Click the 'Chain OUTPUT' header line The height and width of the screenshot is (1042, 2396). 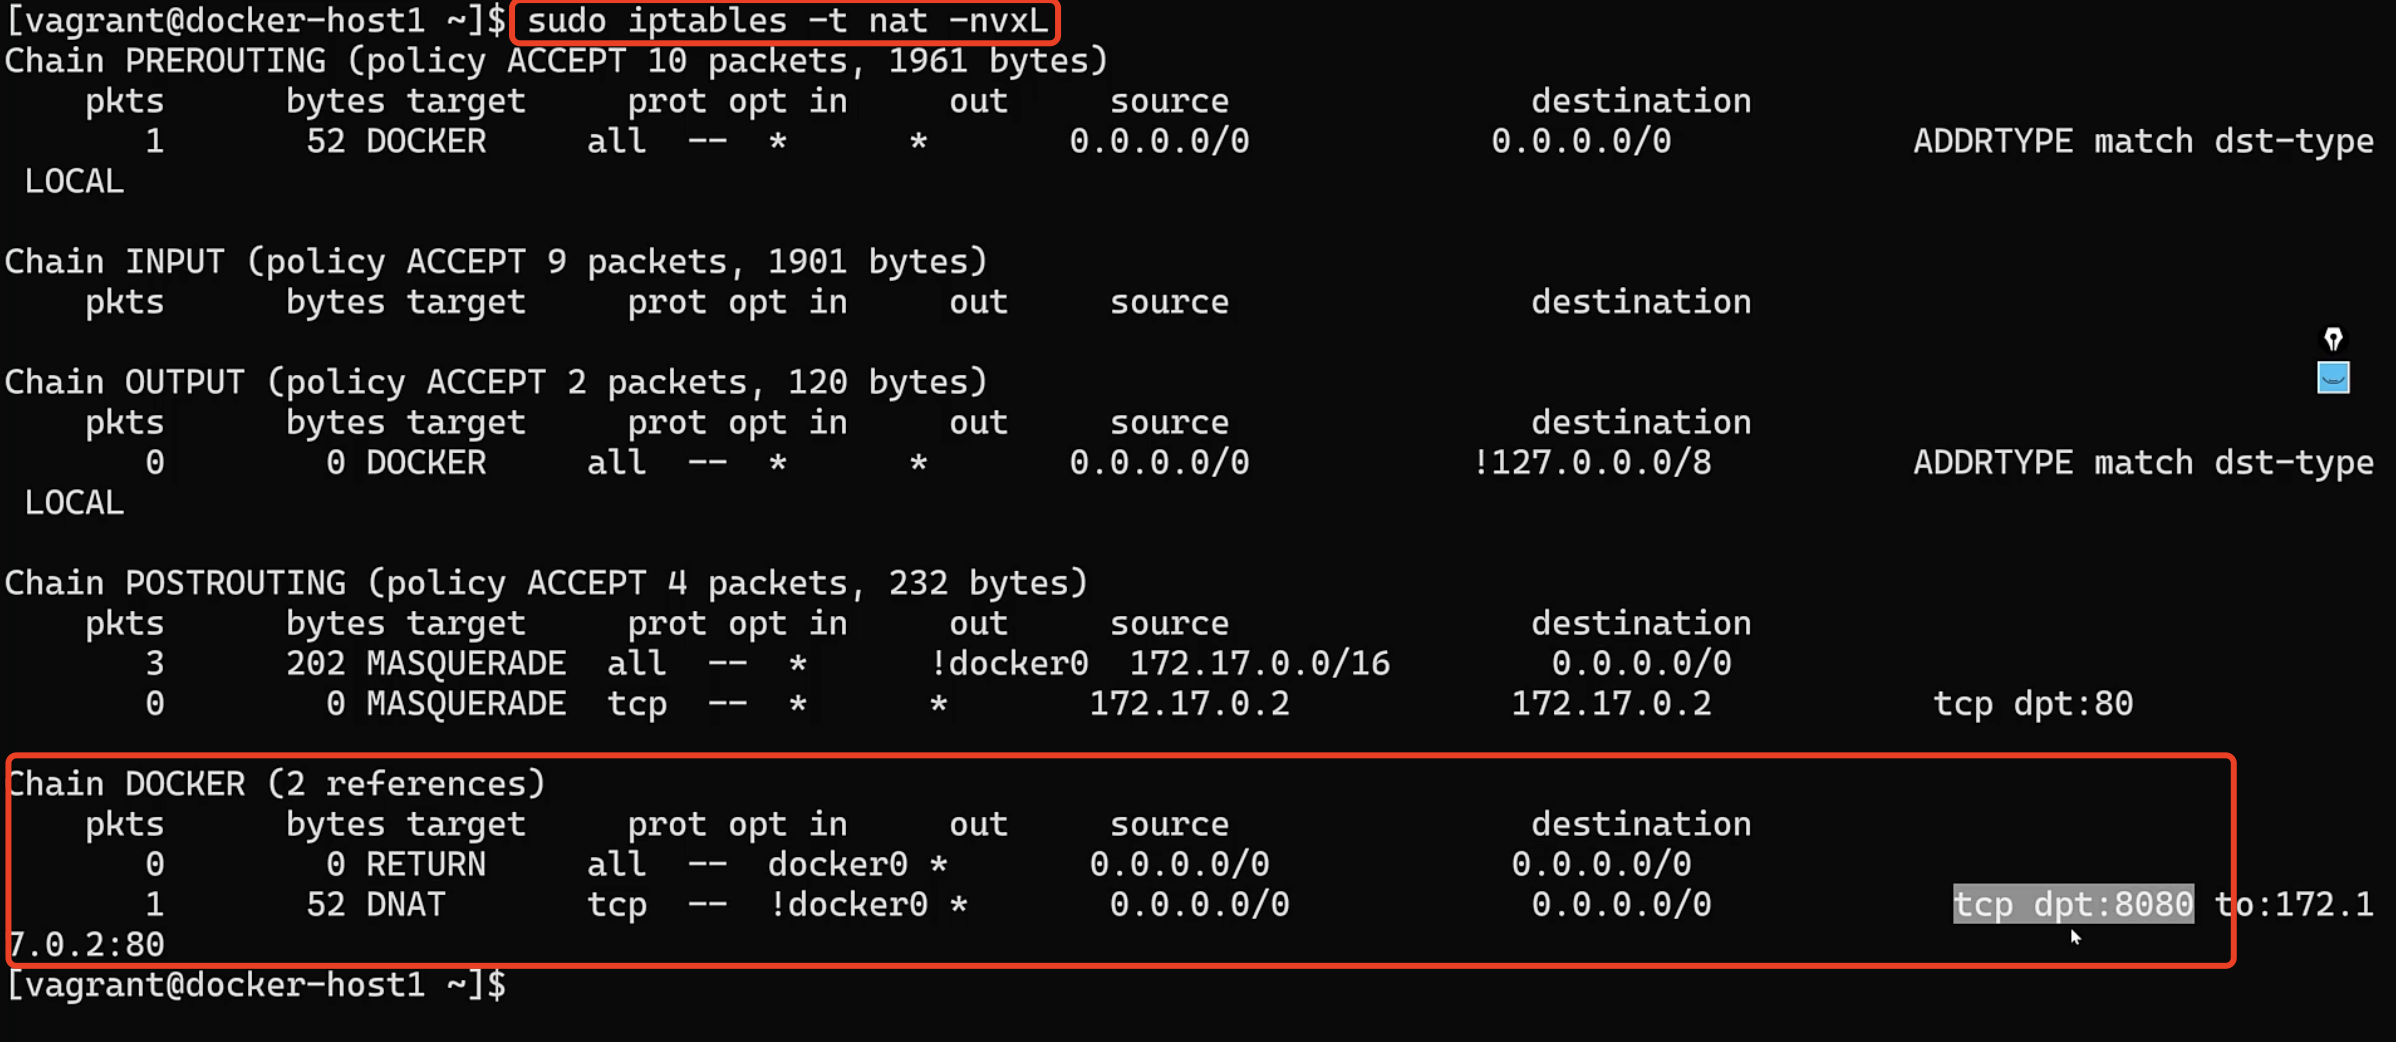(496, 382)
